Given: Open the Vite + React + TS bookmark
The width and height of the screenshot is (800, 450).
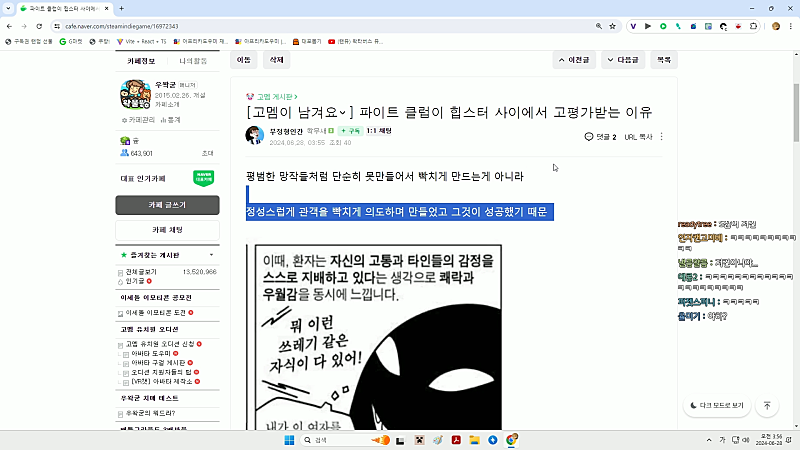Looking at the screenshot, I should point(141,41).
